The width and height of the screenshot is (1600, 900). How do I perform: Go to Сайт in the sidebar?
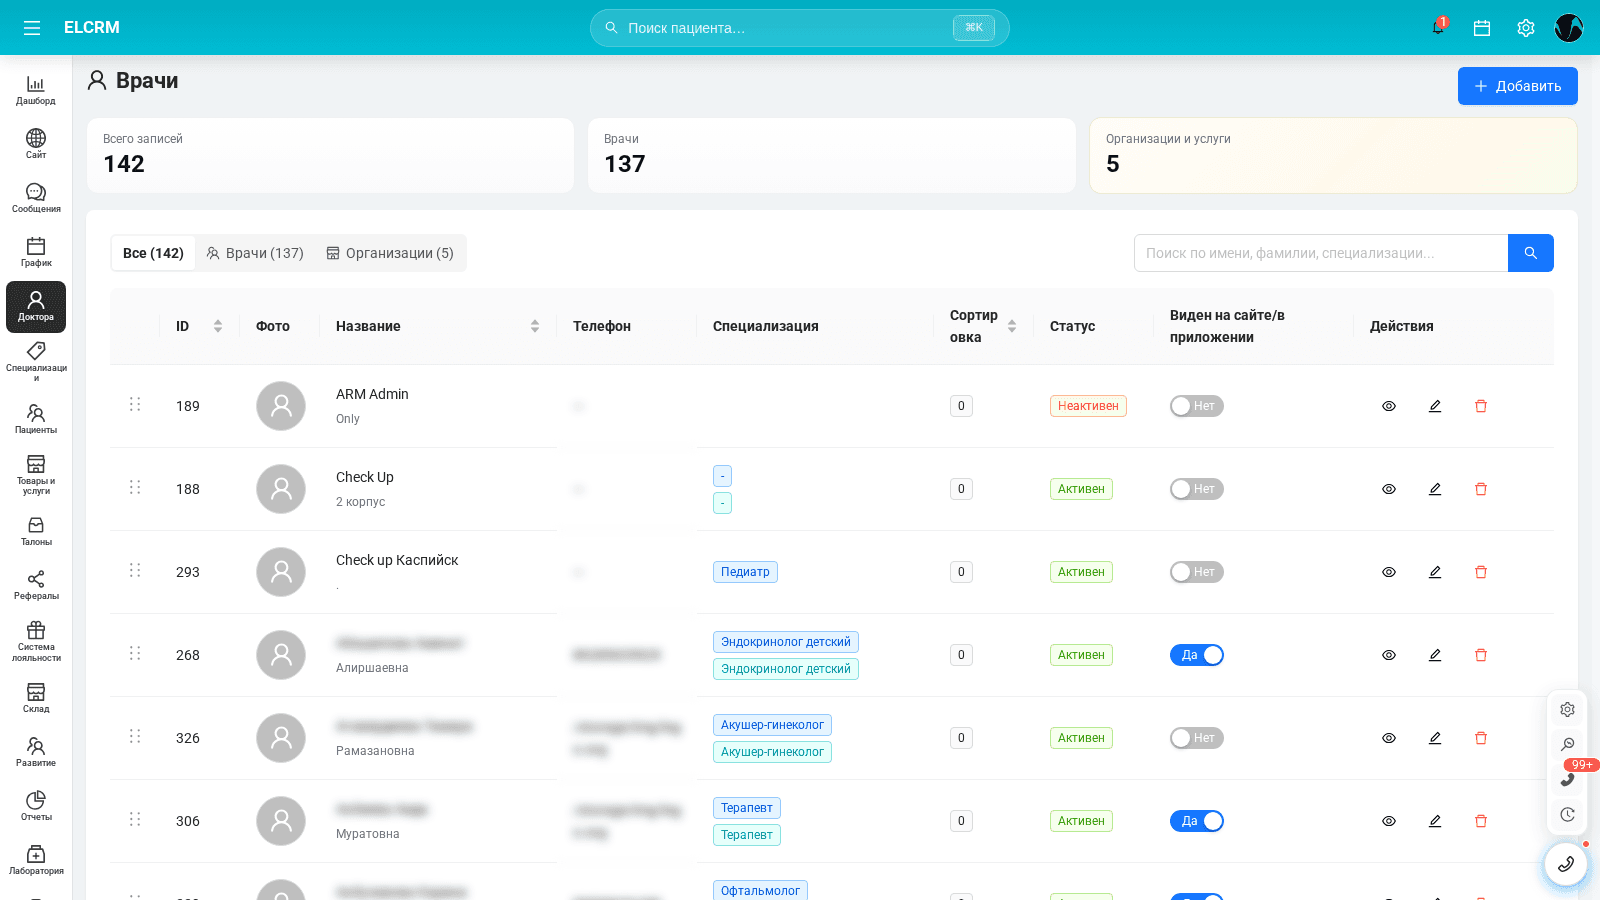click(36, 145)
